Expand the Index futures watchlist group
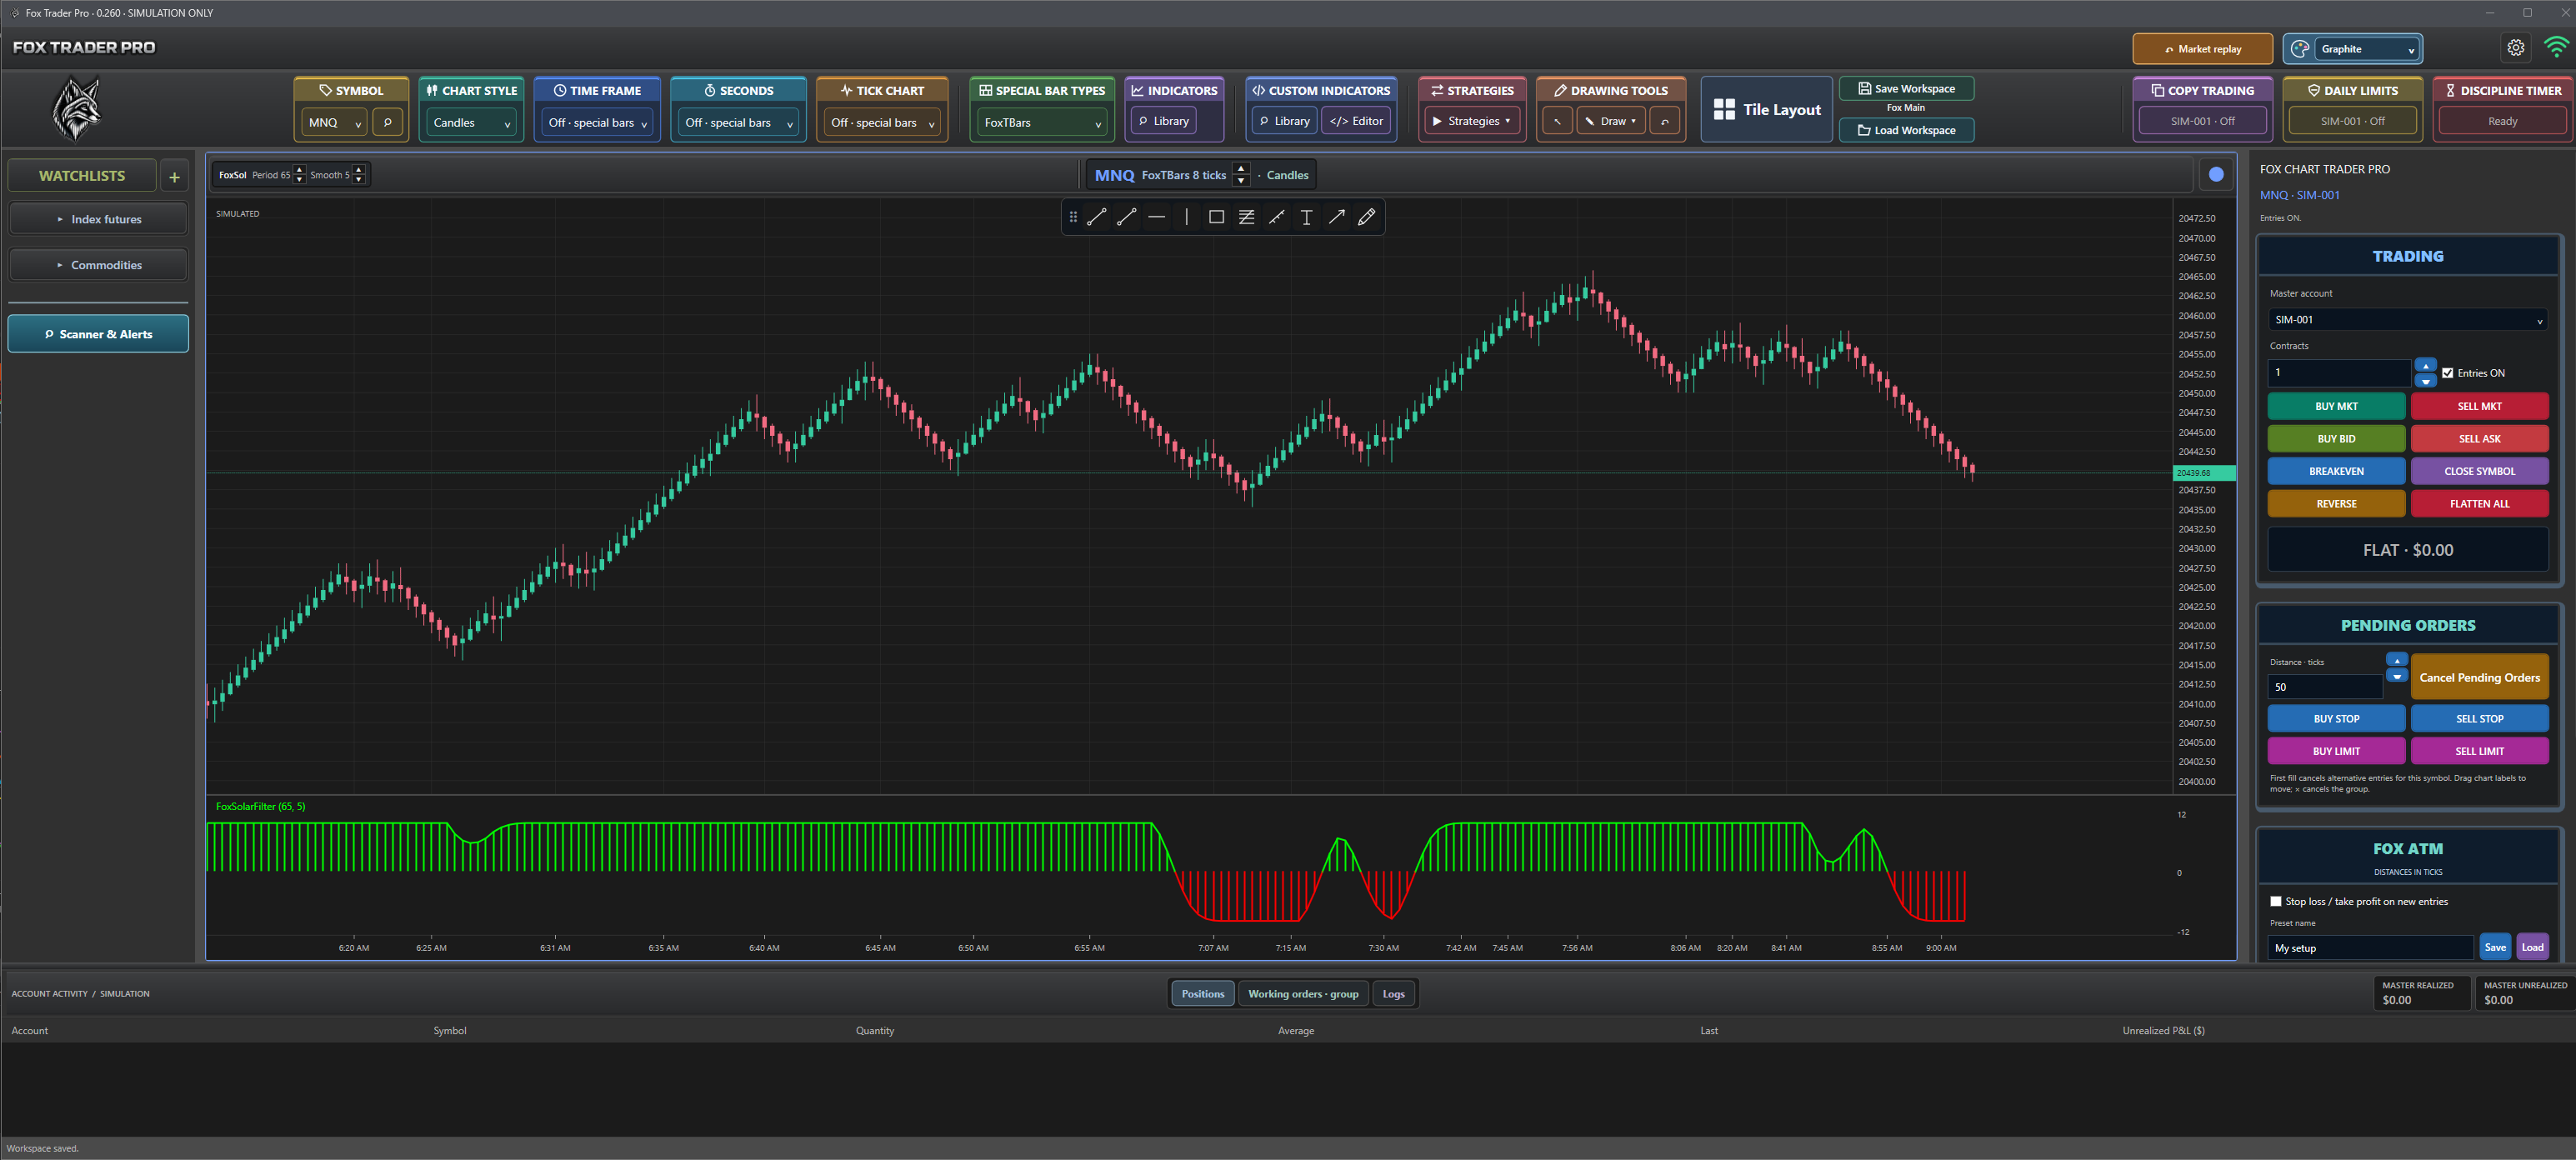 pos(98,219)
